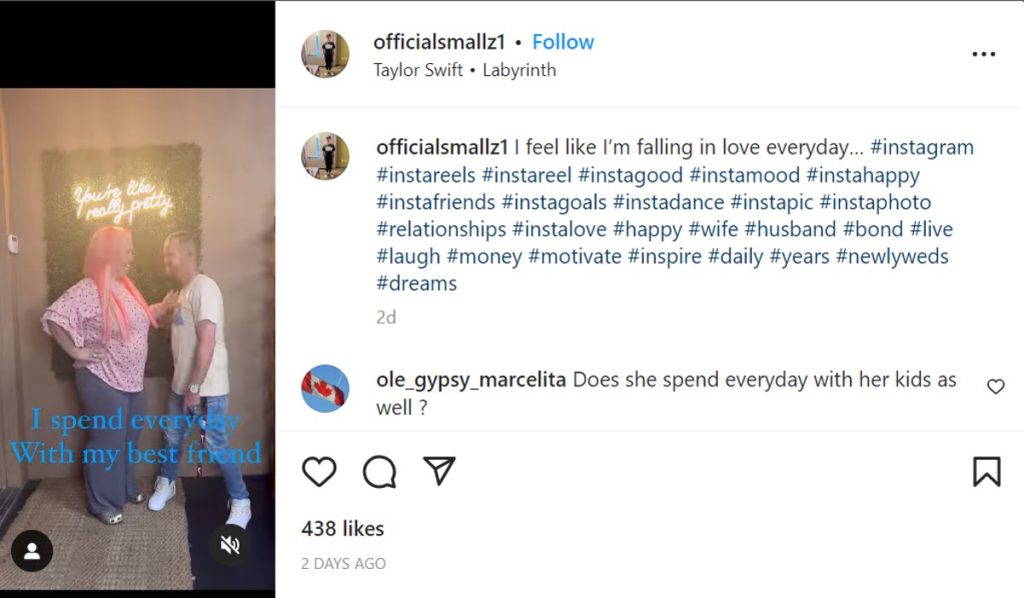
Task: Open comments with the speech bubble icon
Action: tap(379, 471)
